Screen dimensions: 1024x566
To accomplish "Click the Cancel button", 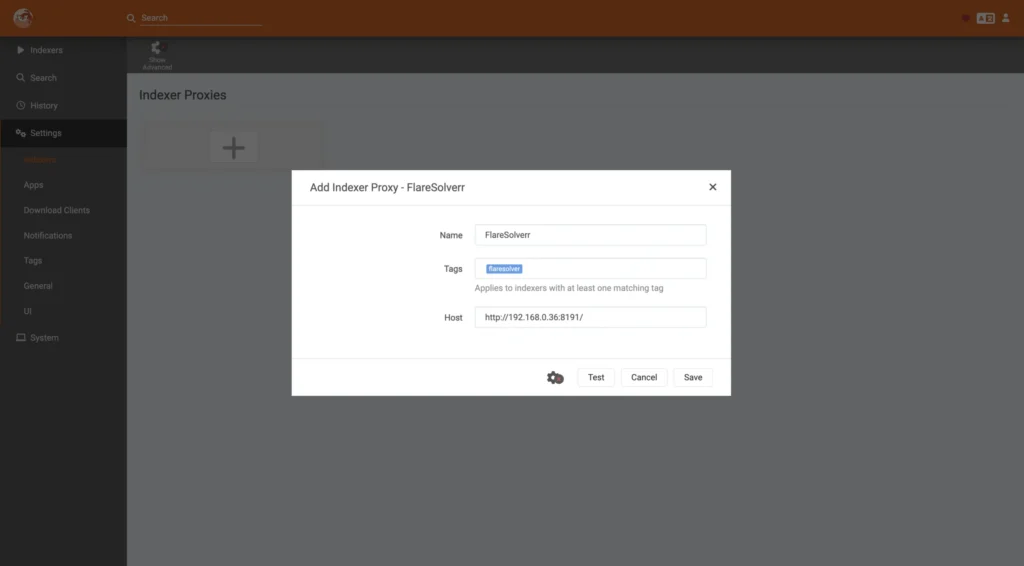I will (x=644, y=377).
